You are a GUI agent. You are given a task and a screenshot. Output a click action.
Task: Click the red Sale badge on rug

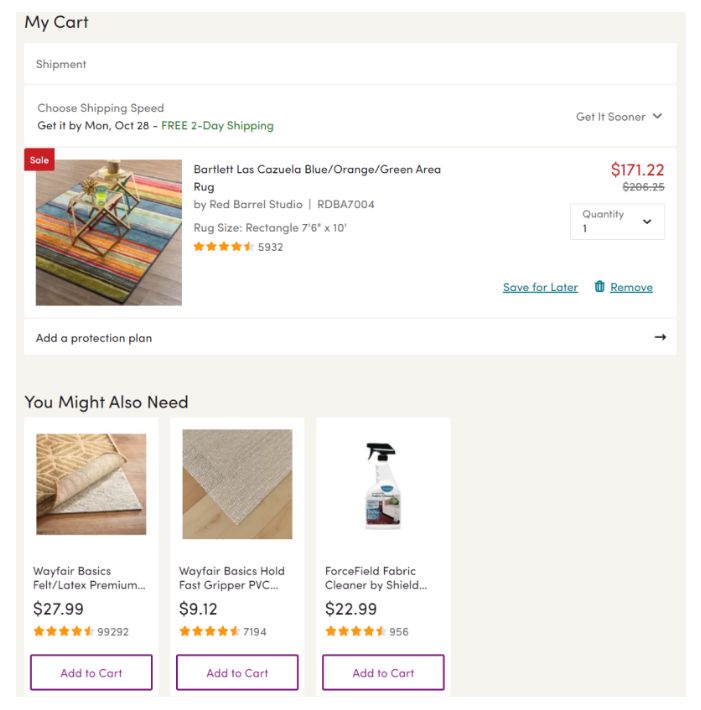39,160
